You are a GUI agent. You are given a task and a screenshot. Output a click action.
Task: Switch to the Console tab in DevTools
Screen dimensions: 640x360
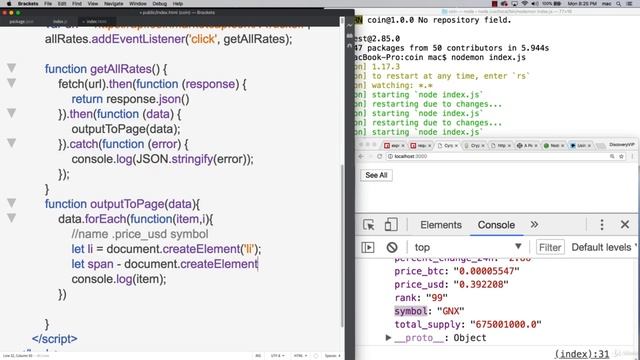[x=496, y=225]
